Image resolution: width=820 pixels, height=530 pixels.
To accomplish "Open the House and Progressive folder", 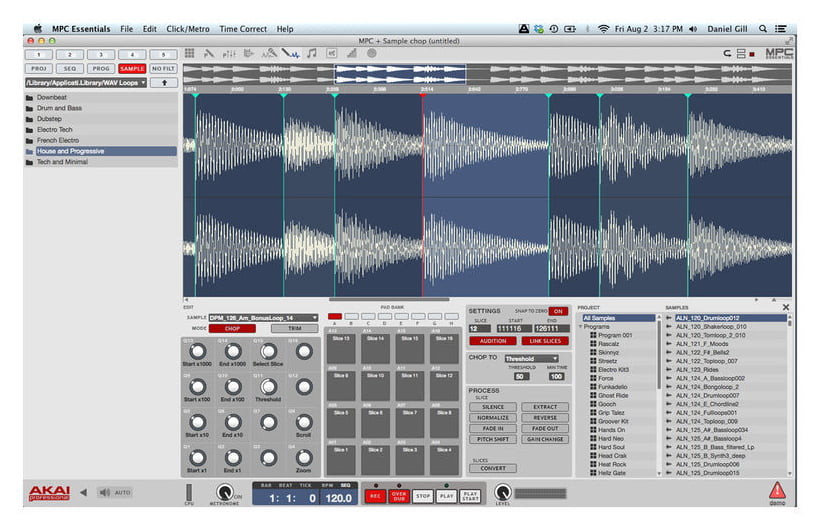I will pyautogui.click(x=101, y=151).
